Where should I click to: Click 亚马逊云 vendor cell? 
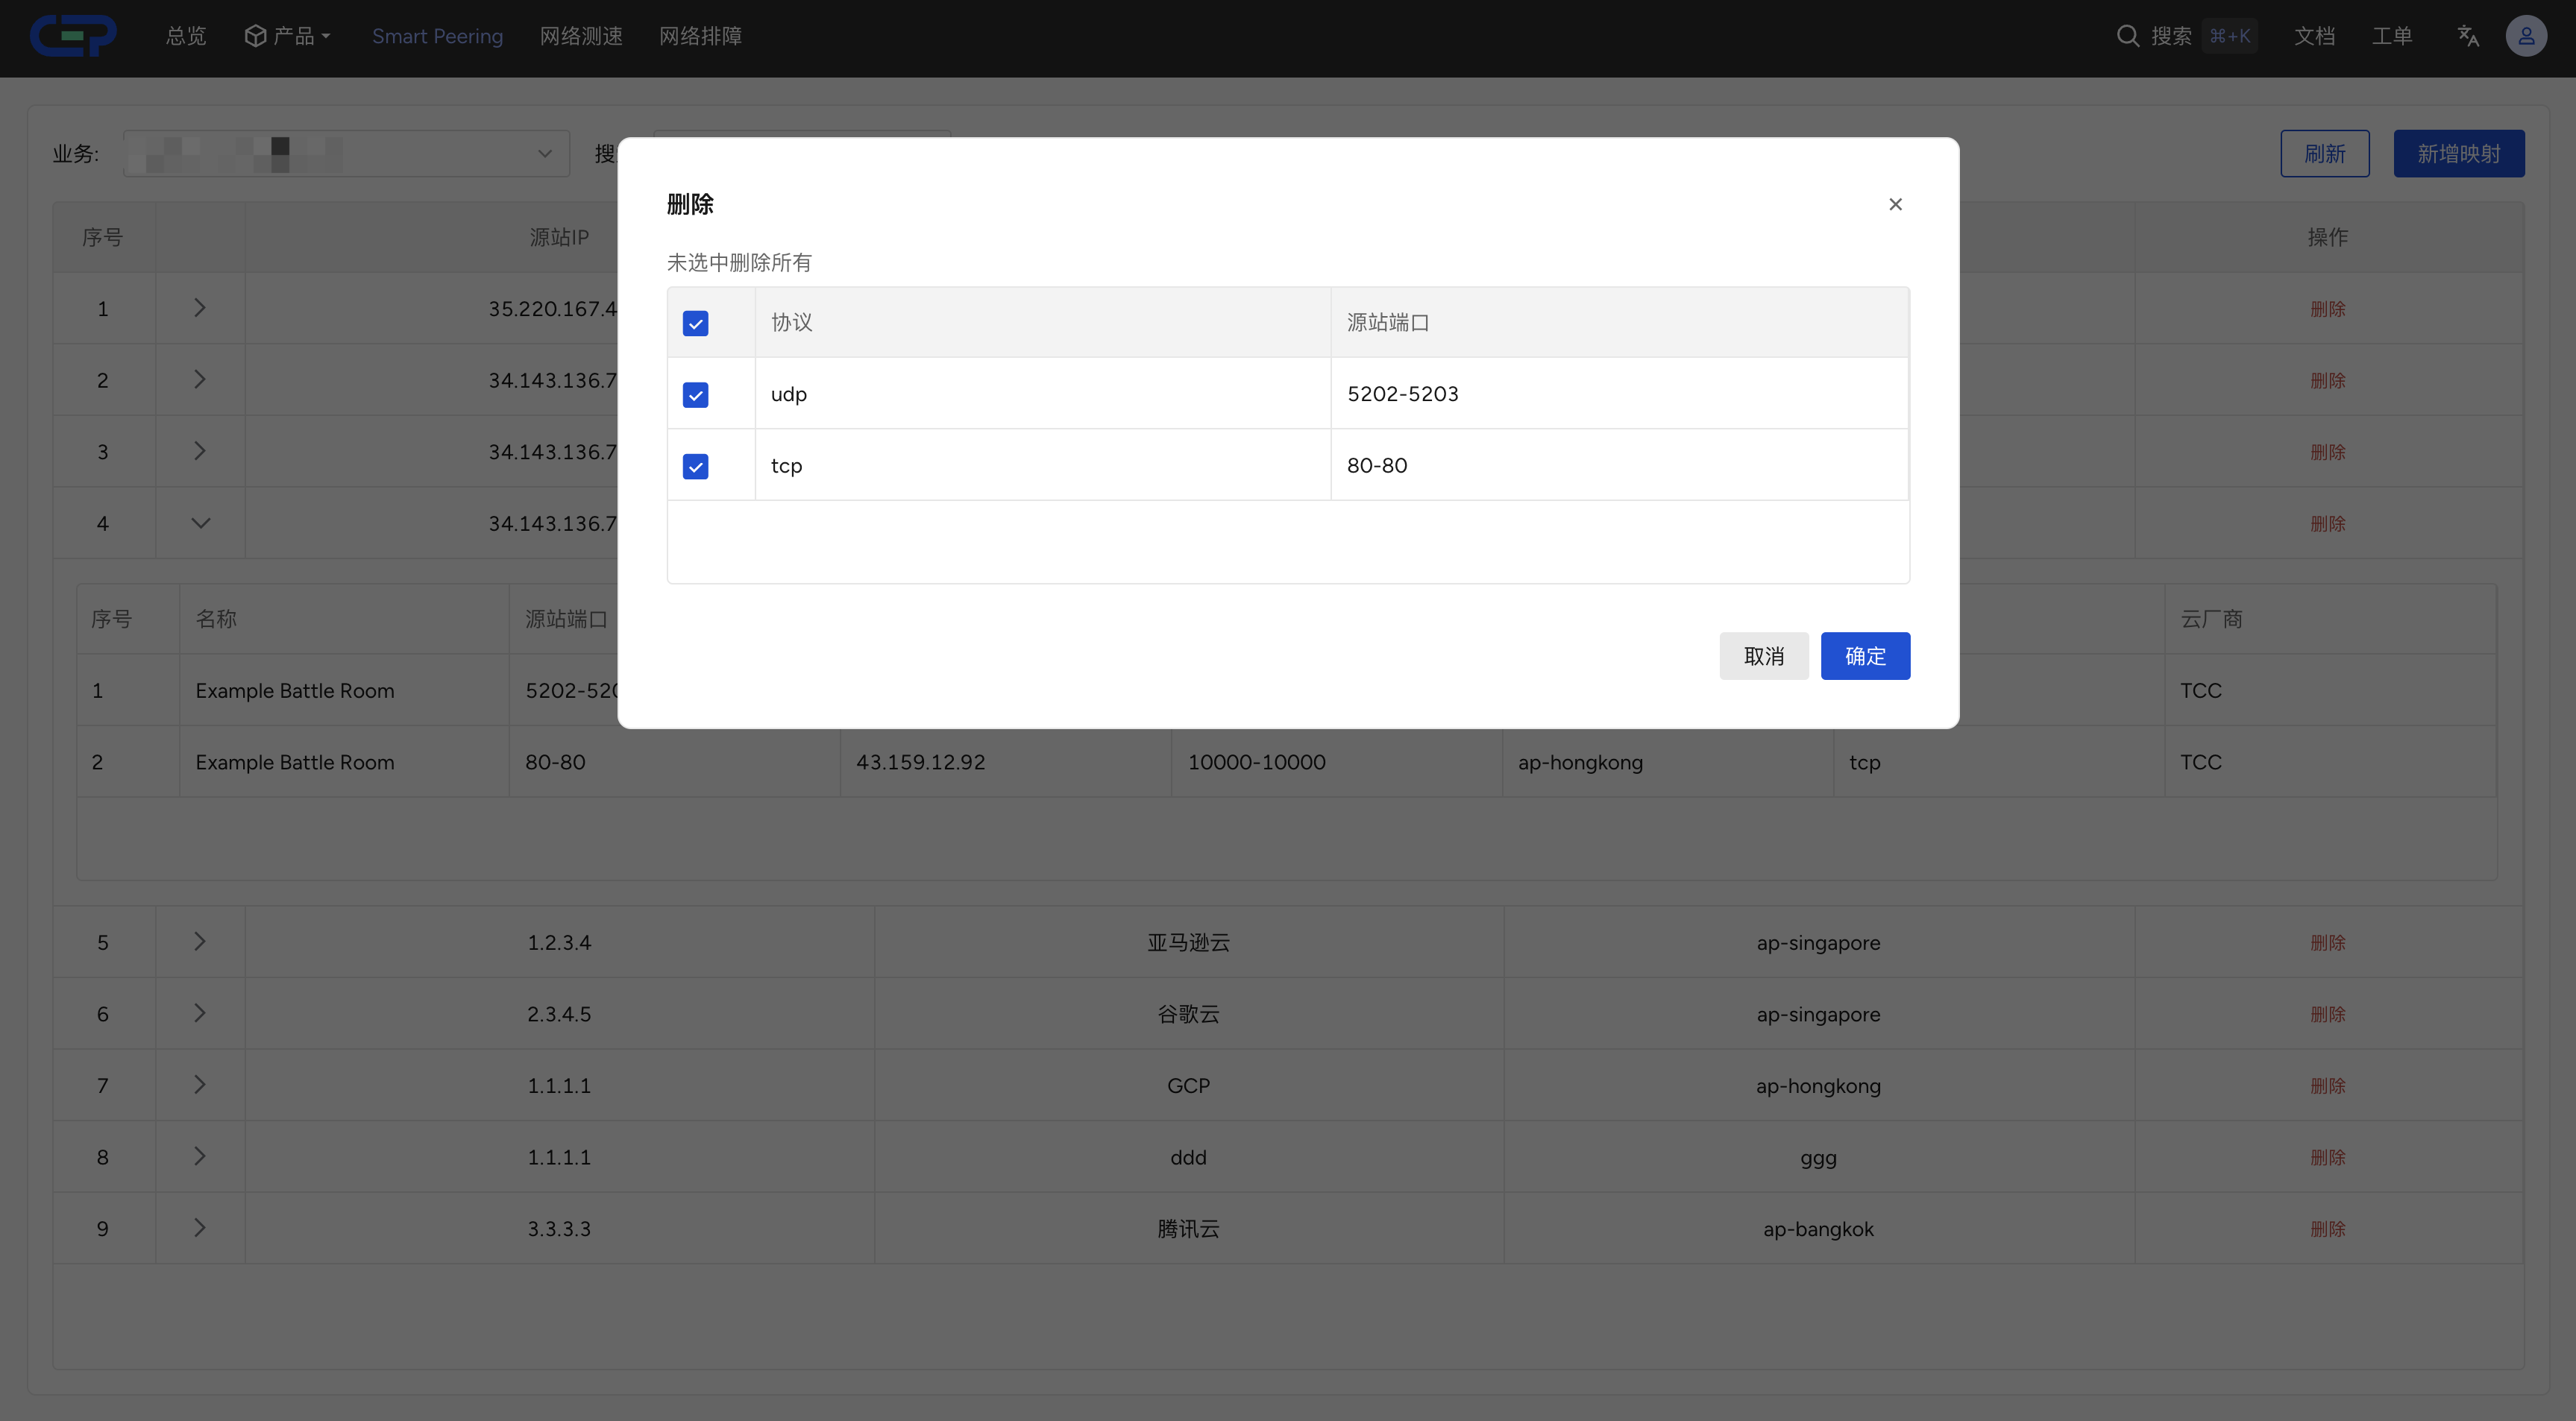click(x=1188, y=942)
